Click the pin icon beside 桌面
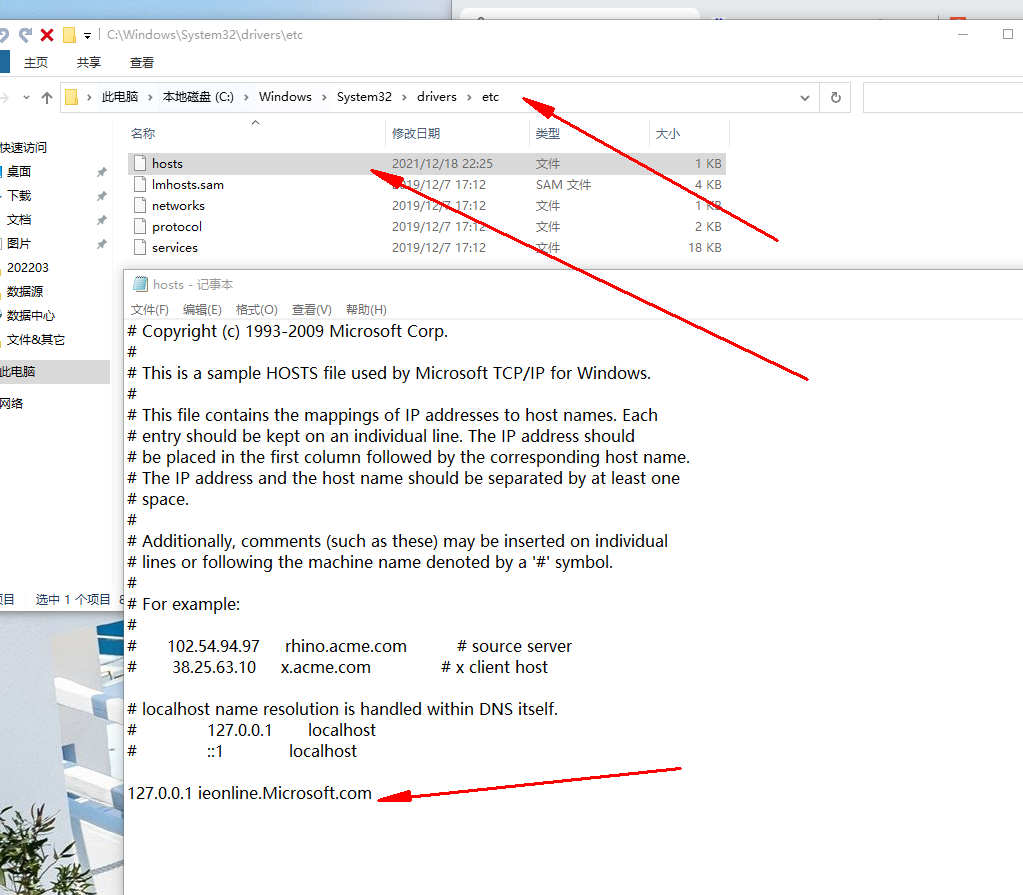The image size is (1023, 895). click(101, 172)
